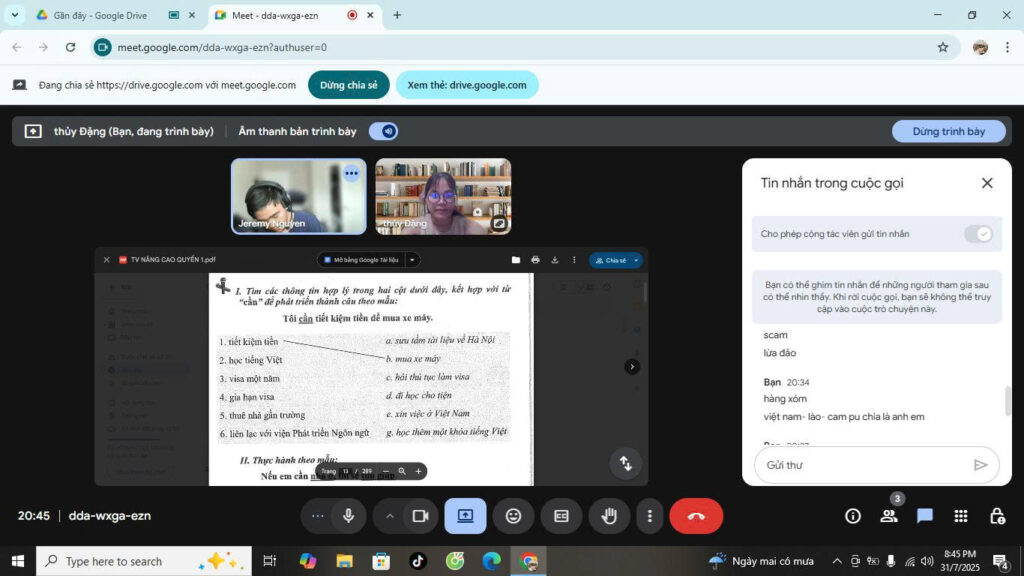This screenshot has height=576, width=1024.
Task: Raise hand in the meeting
Action: (608, 516)
